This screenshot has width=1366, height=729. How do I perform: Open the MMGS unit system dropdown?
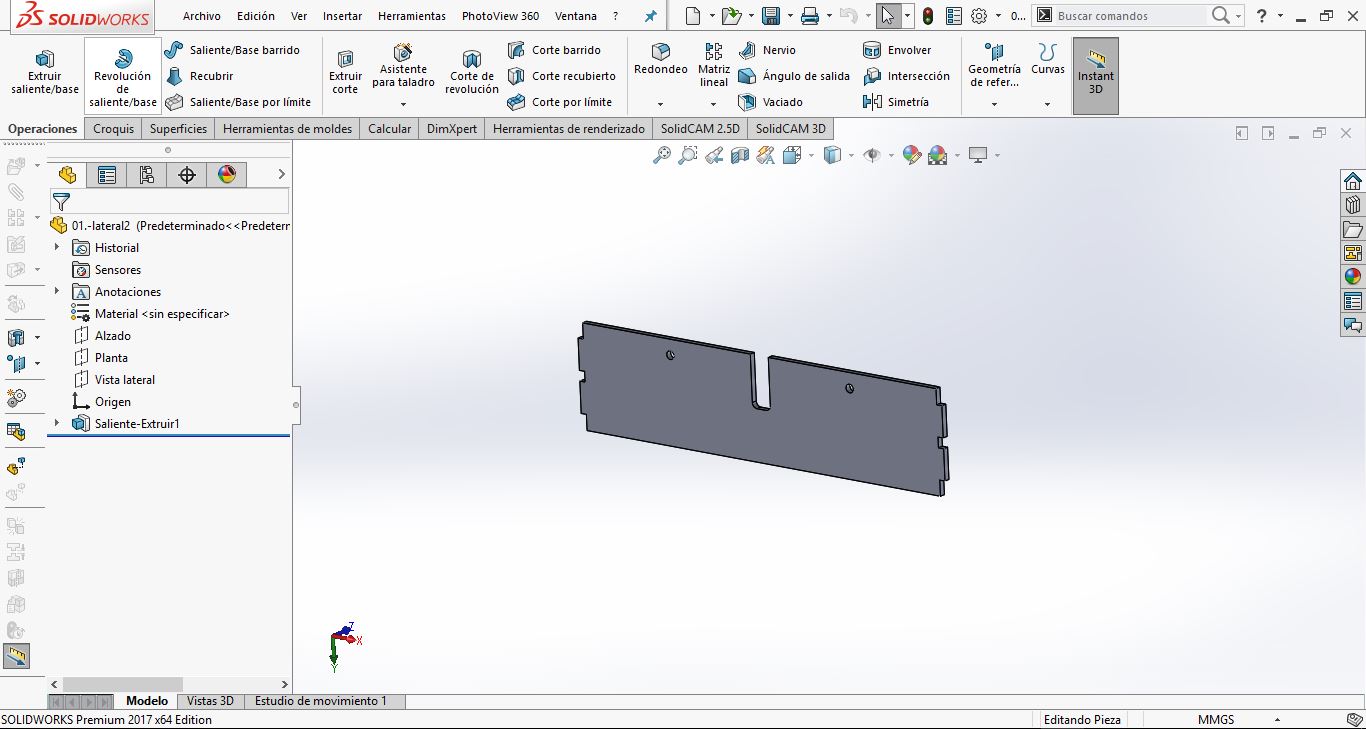tap(1277, 720)
